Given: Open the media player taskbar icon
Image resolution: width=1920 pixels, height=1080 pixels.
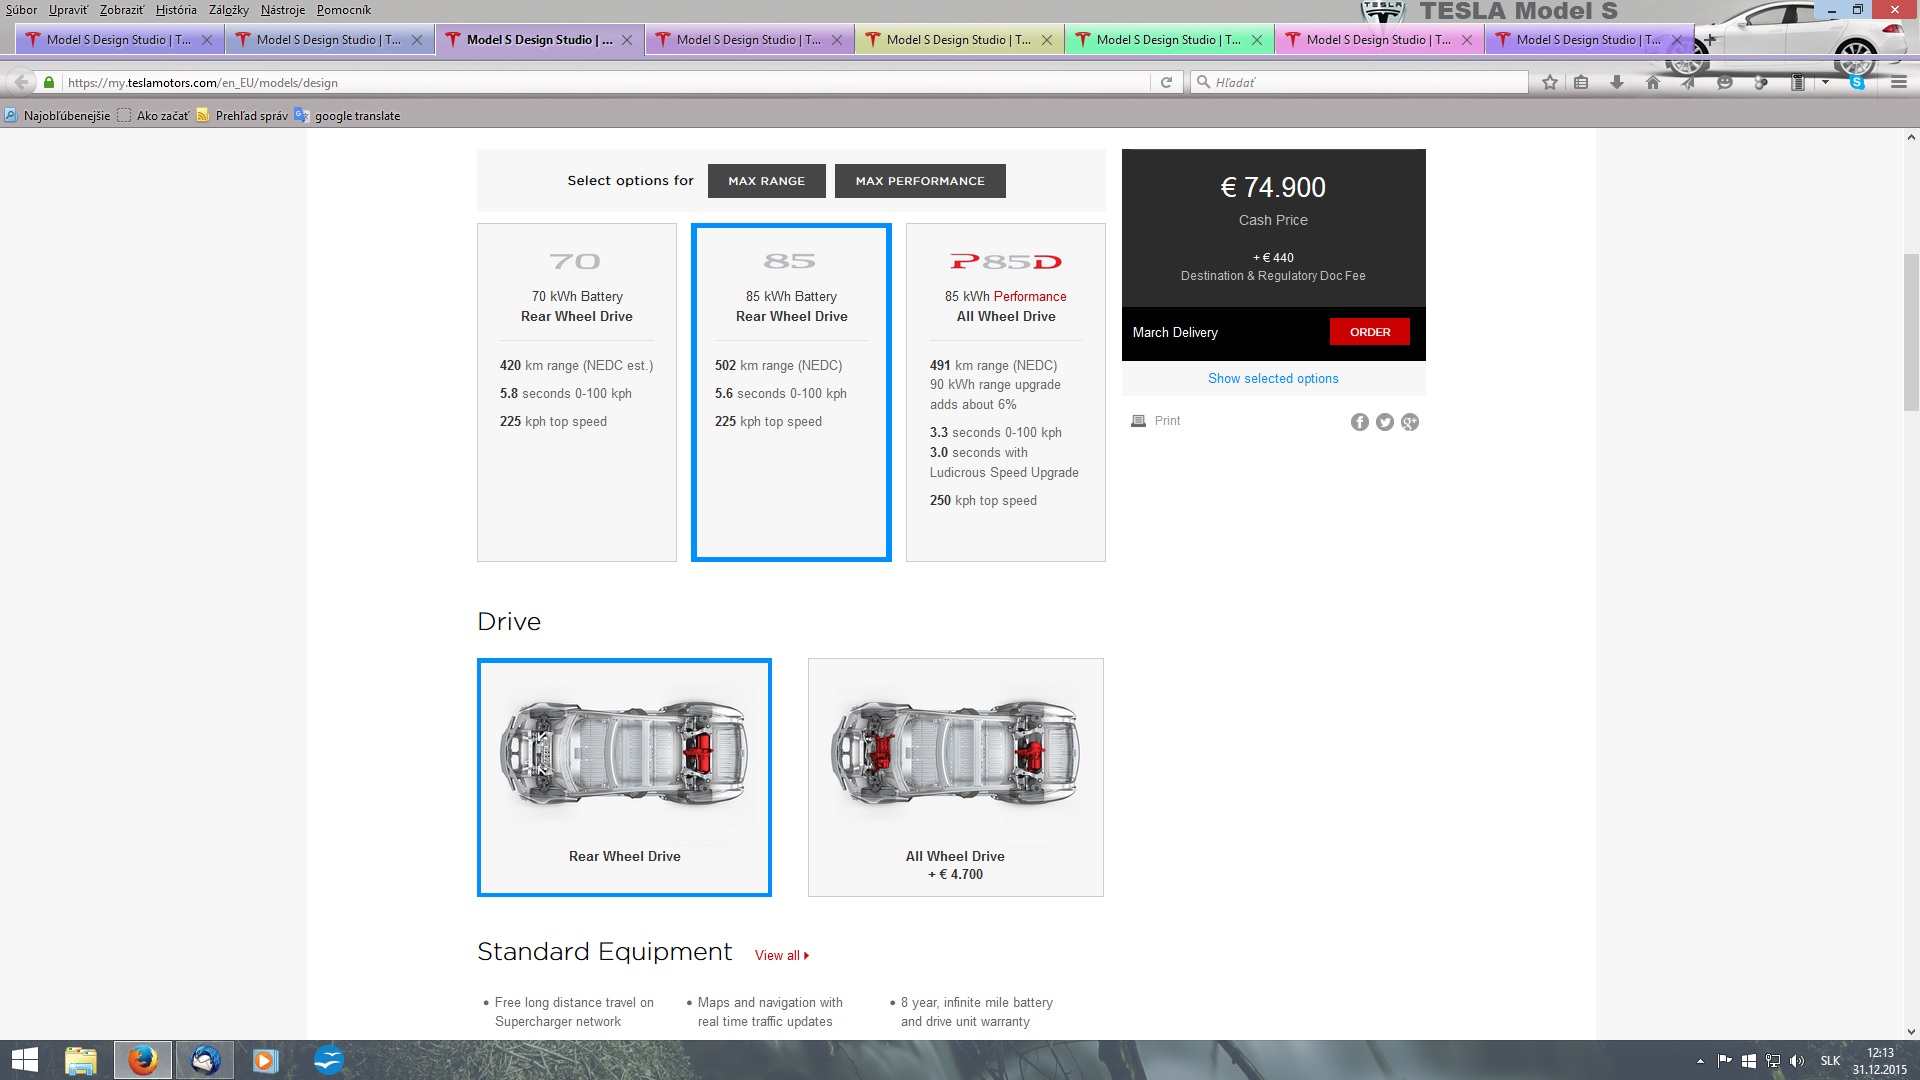Looking at the screenshot, I should 265,1060.
